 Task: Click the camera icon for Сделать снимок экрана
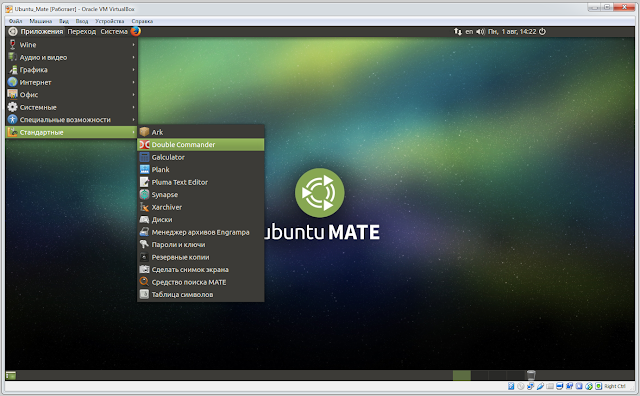tap(144, 269)
